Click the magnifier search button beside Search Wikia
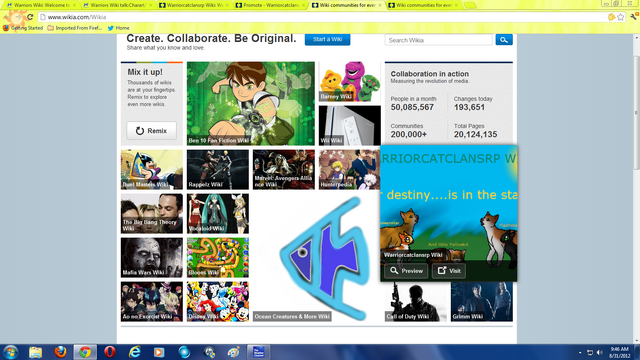Image resolution: width=640 pixels, height=360 pixels. [504, 40]
